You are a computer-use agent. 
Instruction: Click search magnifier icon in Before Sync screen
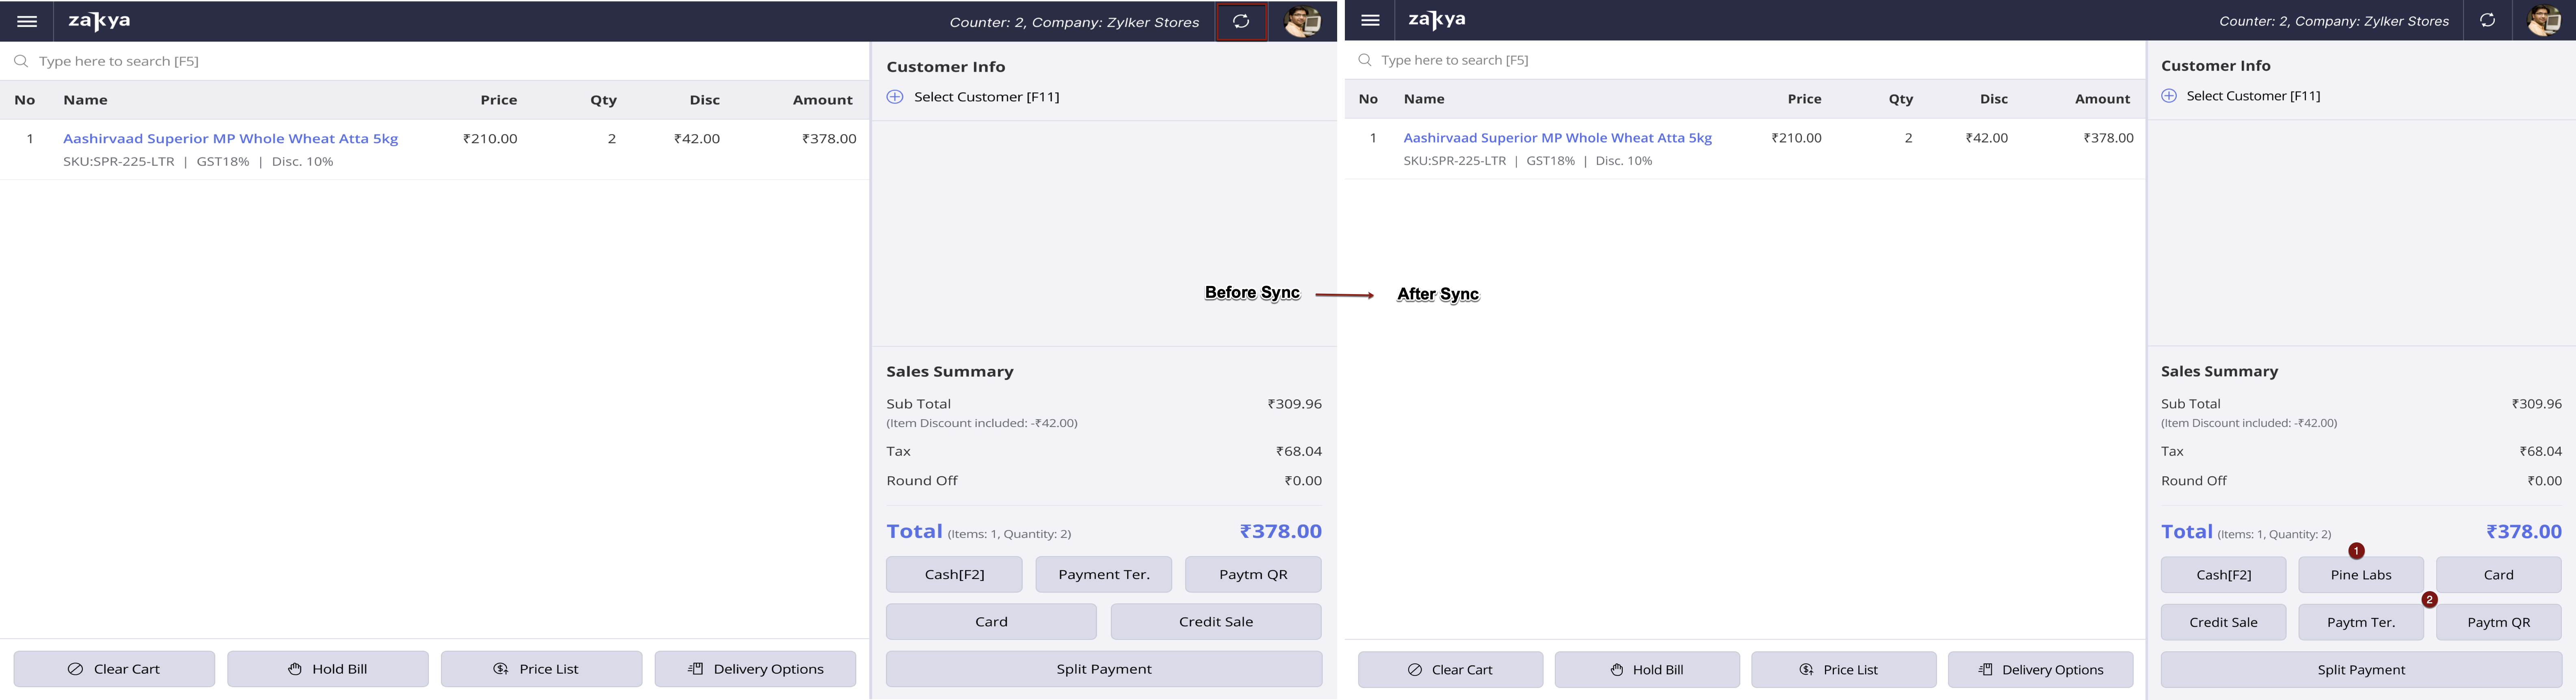[x=21, y=61]
